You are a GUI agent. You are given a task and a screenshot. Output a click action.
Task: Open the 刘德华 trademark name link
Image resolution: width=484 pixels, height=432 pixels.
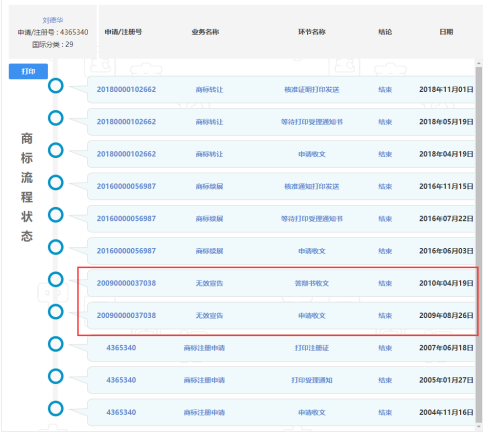[53, 20]
